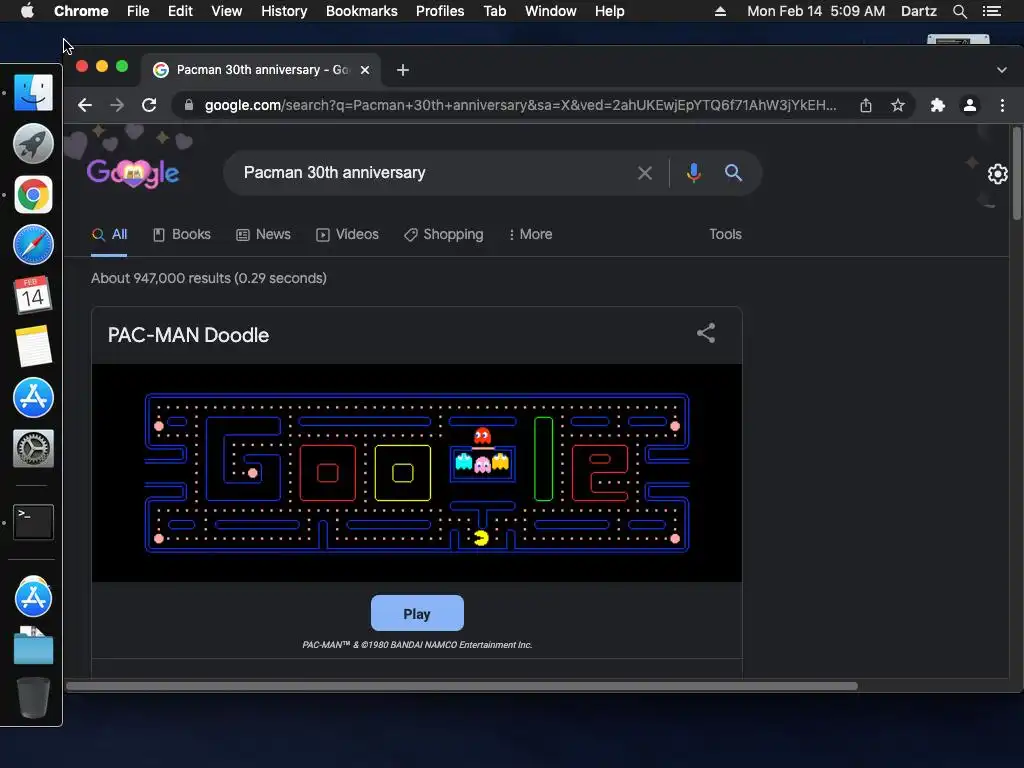Screen dimensions: 1024x768
Task: Click the Google Valentine's doodle logo
Action: coord(133,172)
